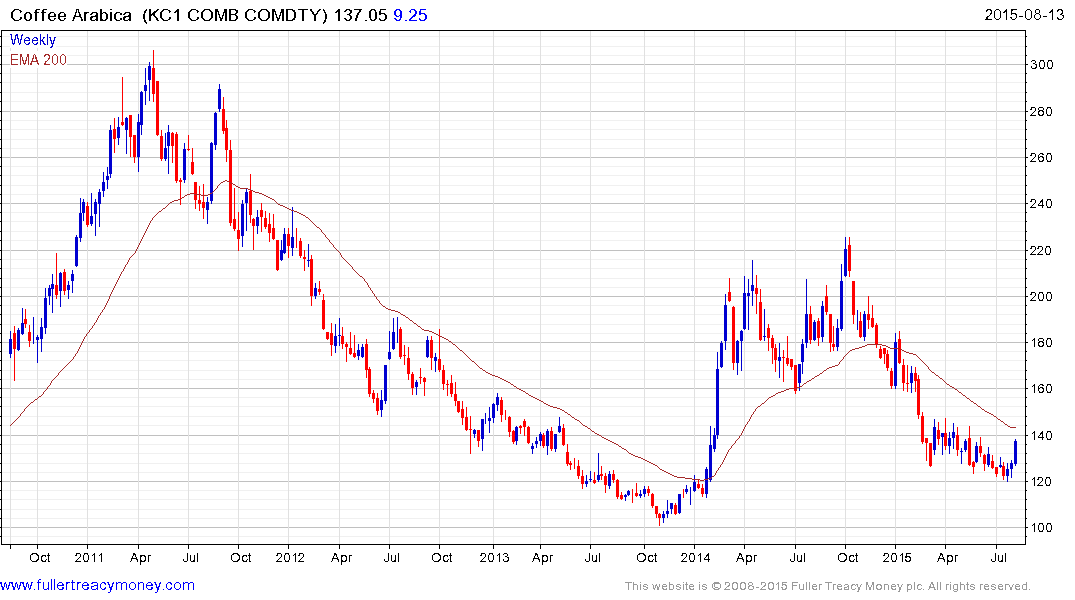Select the 140 price axis label

[1041, 435]
